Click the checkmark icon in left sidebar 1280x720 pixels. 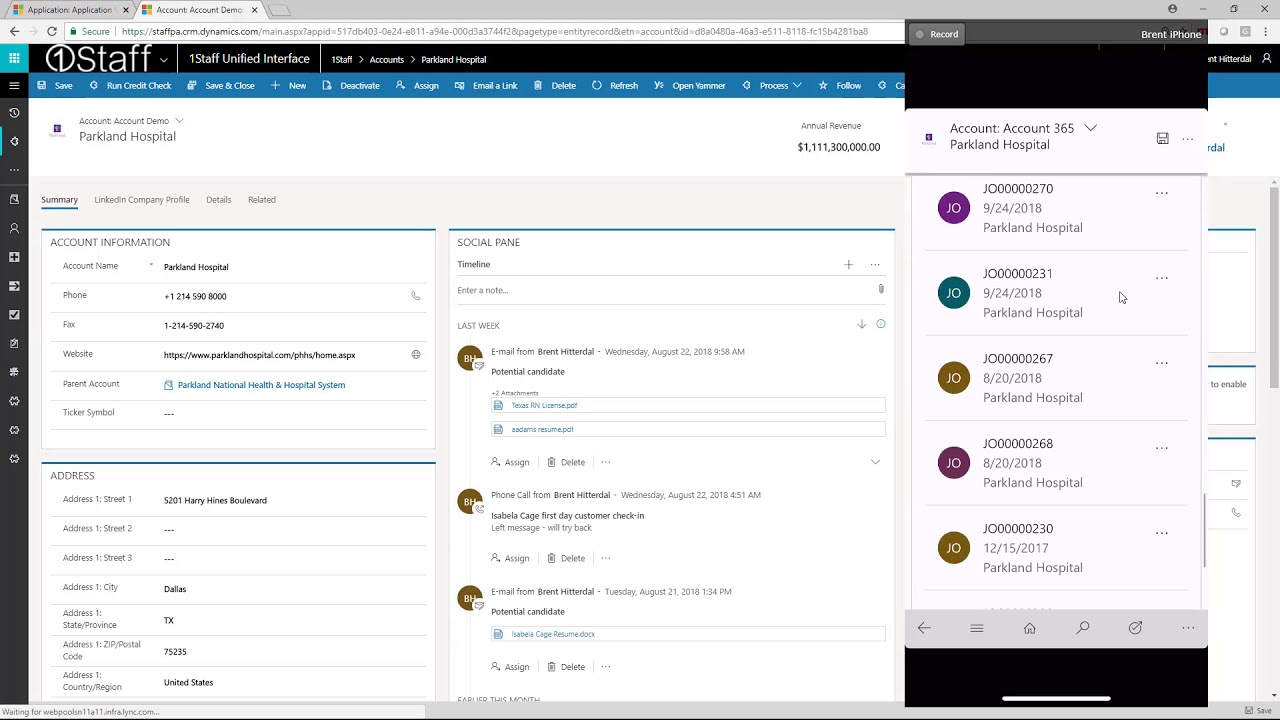[x=14, y=315]
